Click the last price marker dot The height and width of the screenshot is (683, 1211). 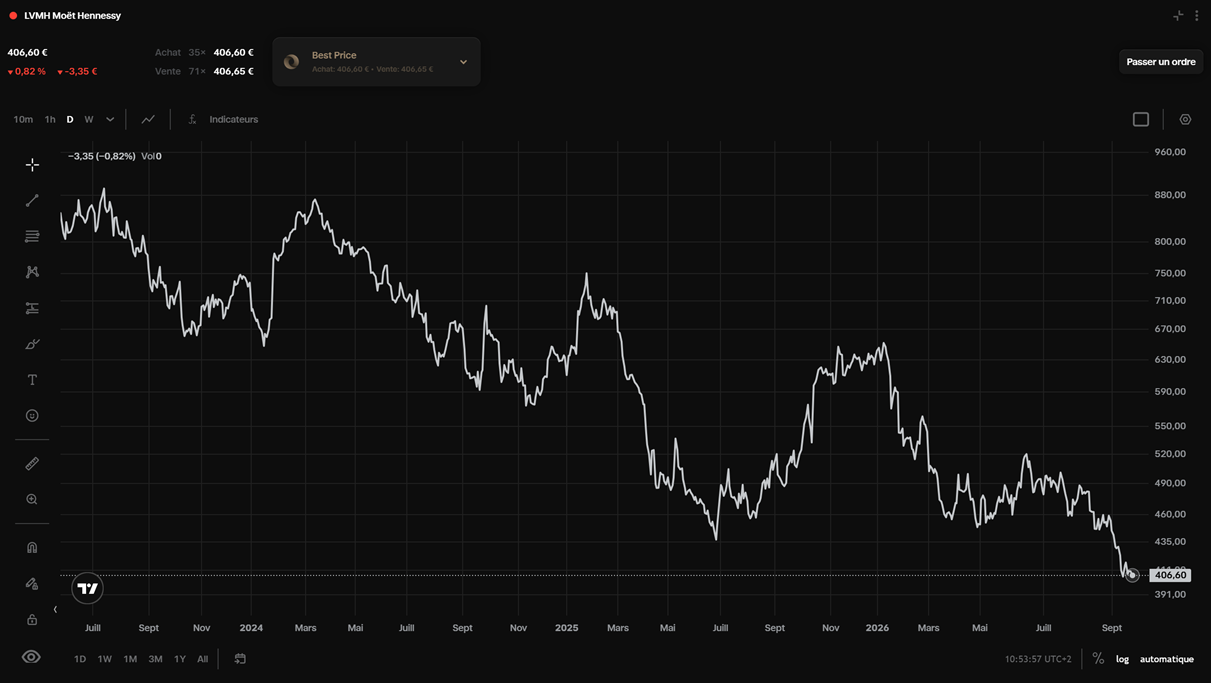[1132, 575]
